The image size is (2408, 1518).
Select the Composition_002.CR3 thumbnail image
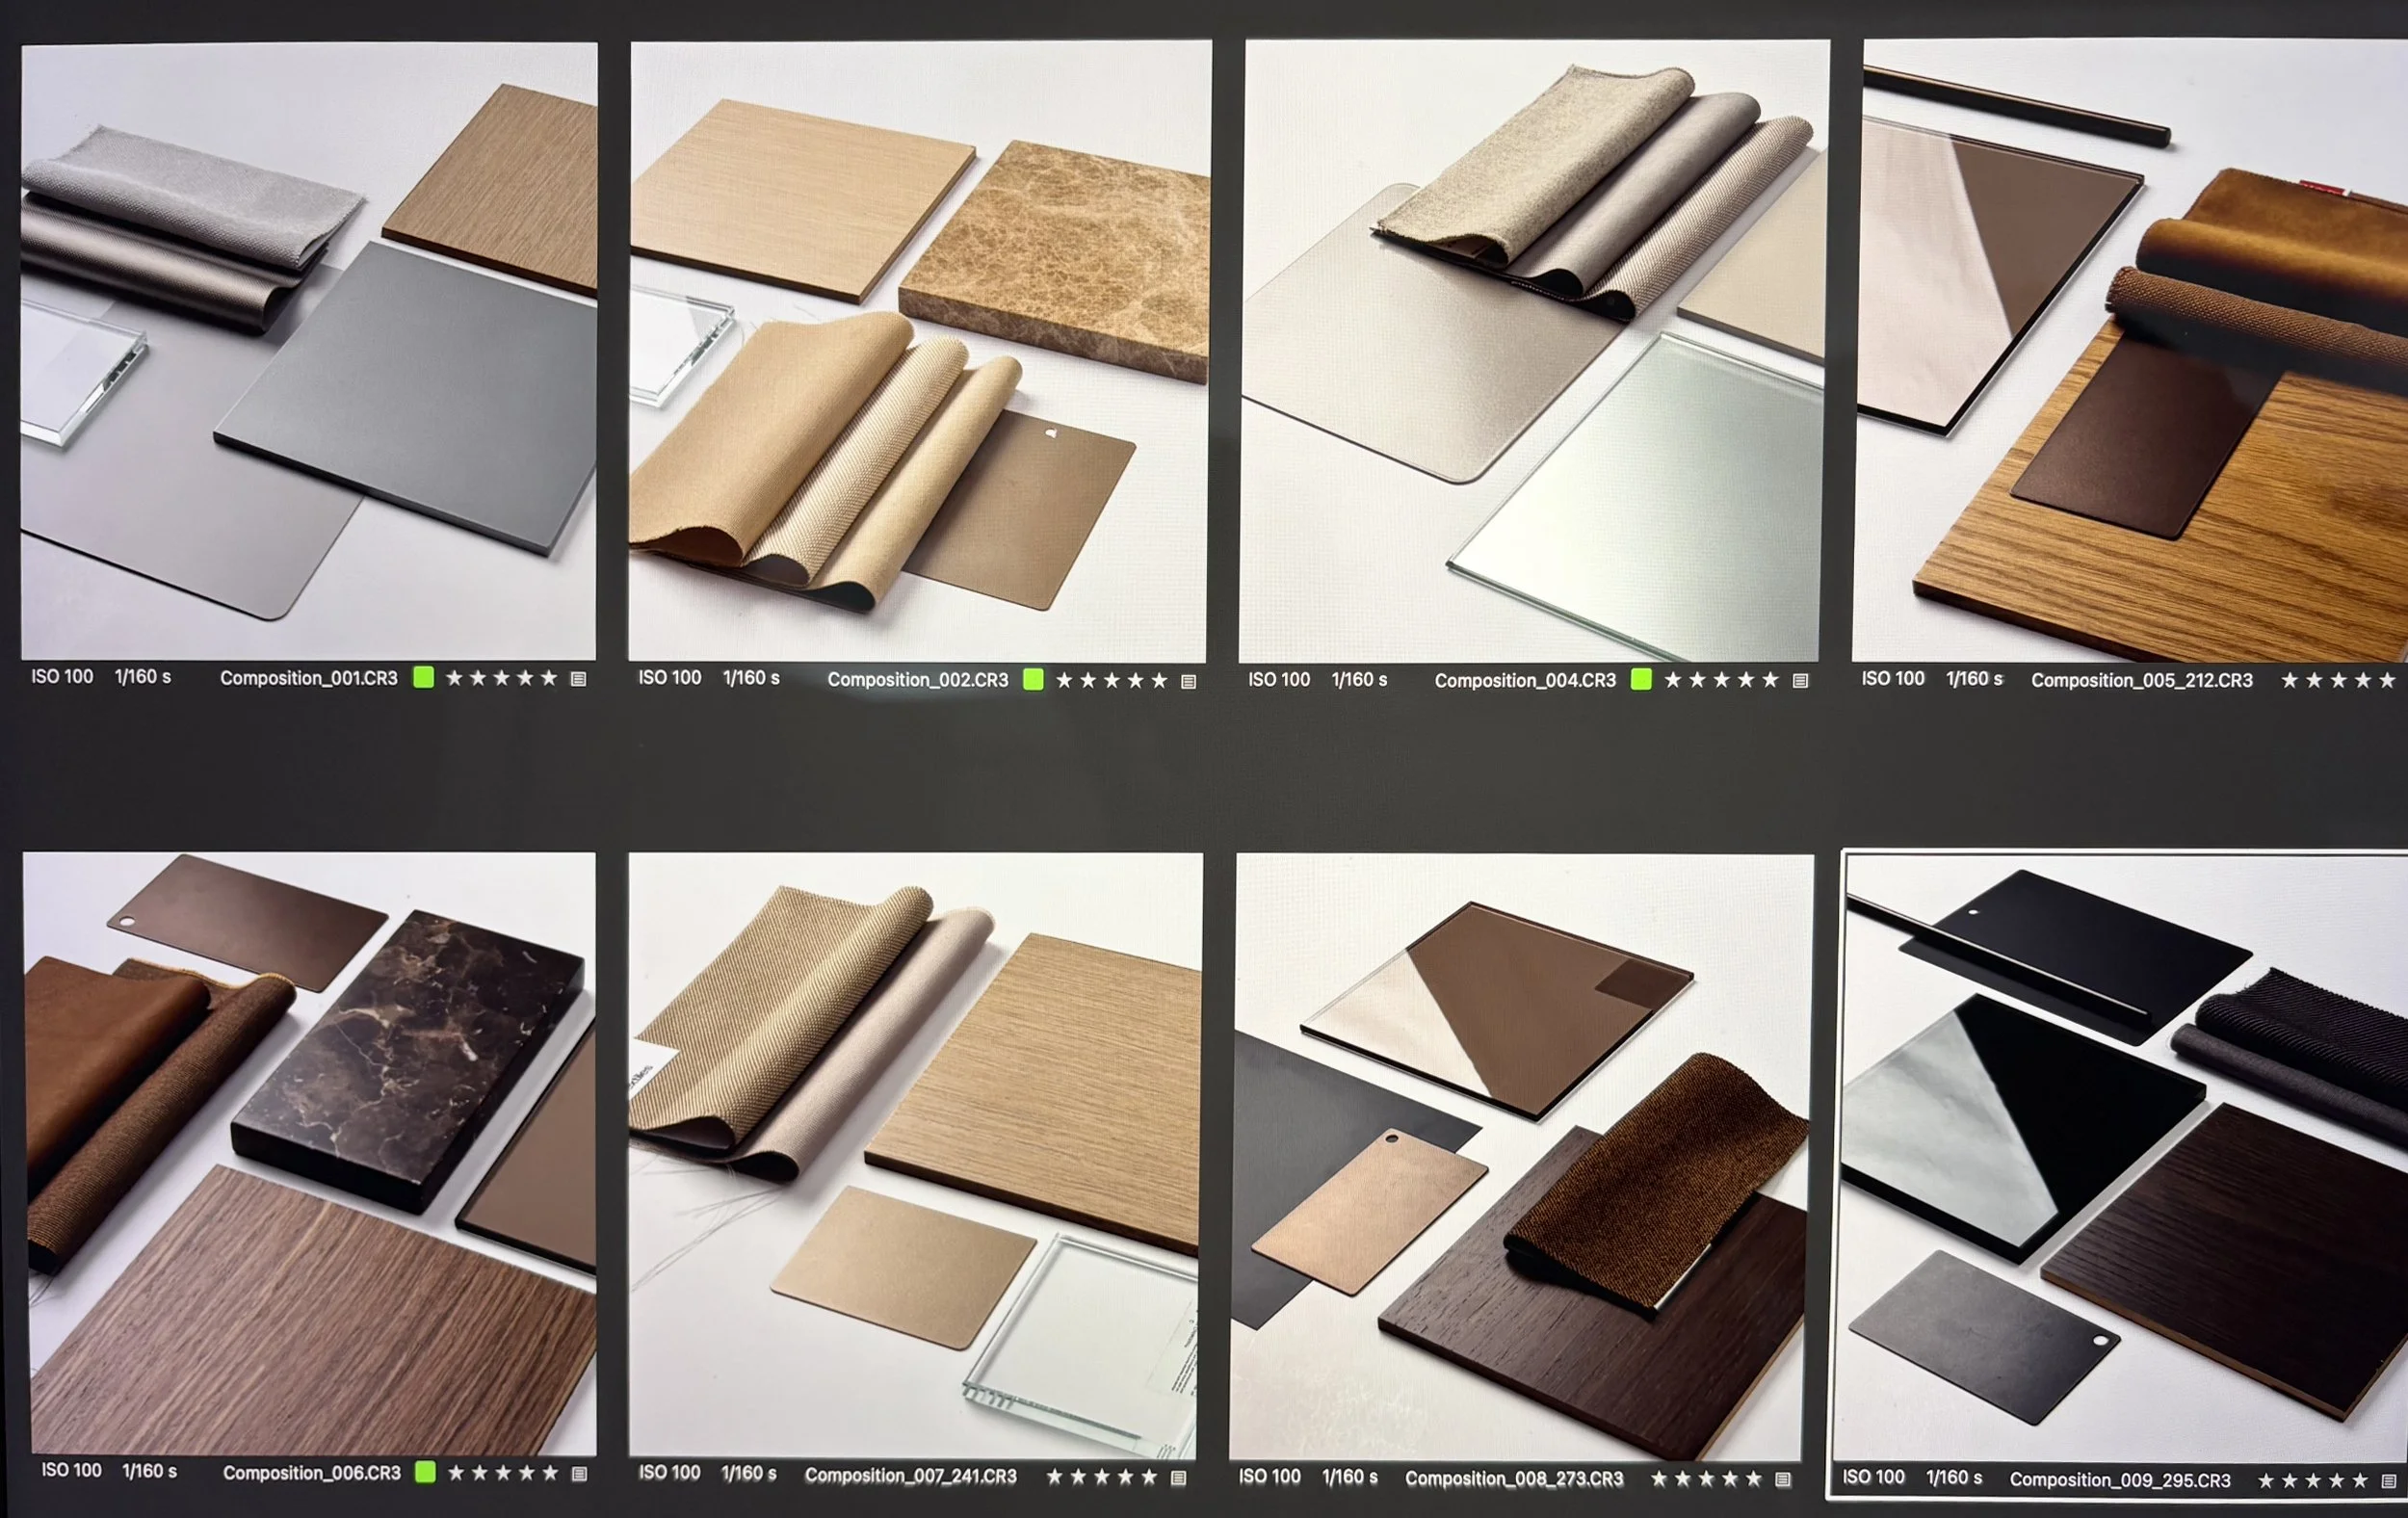[x=919, y=351]
